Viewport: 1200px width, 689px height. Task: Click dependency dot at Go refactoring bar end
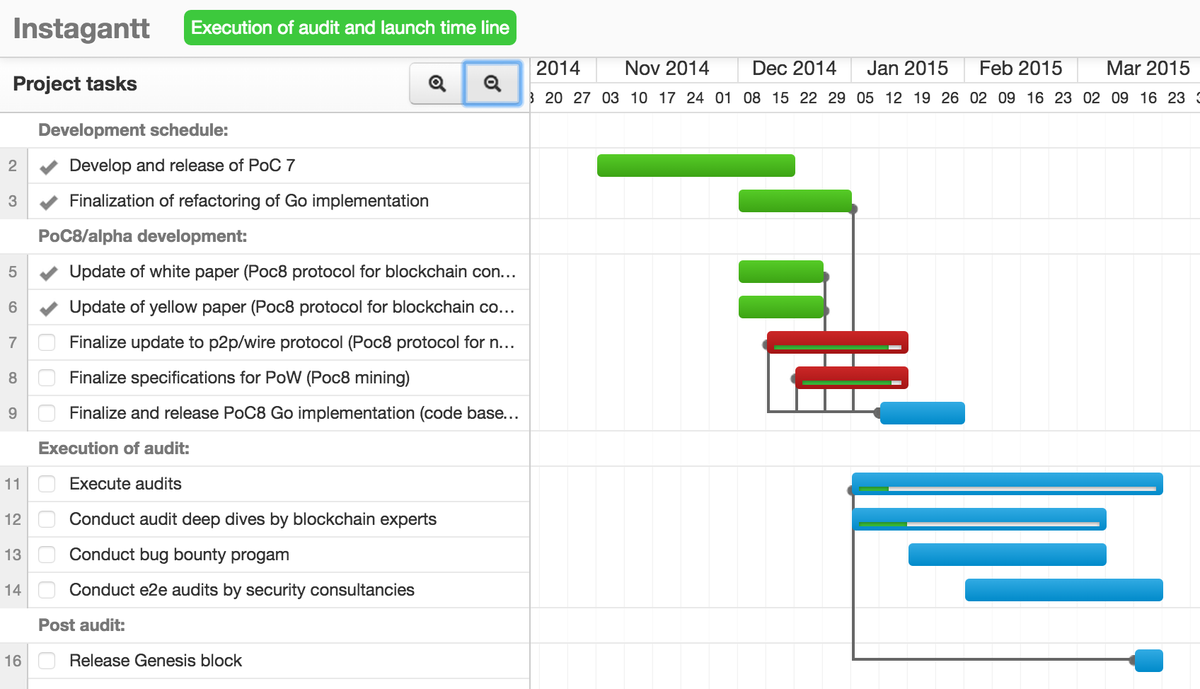853,209
